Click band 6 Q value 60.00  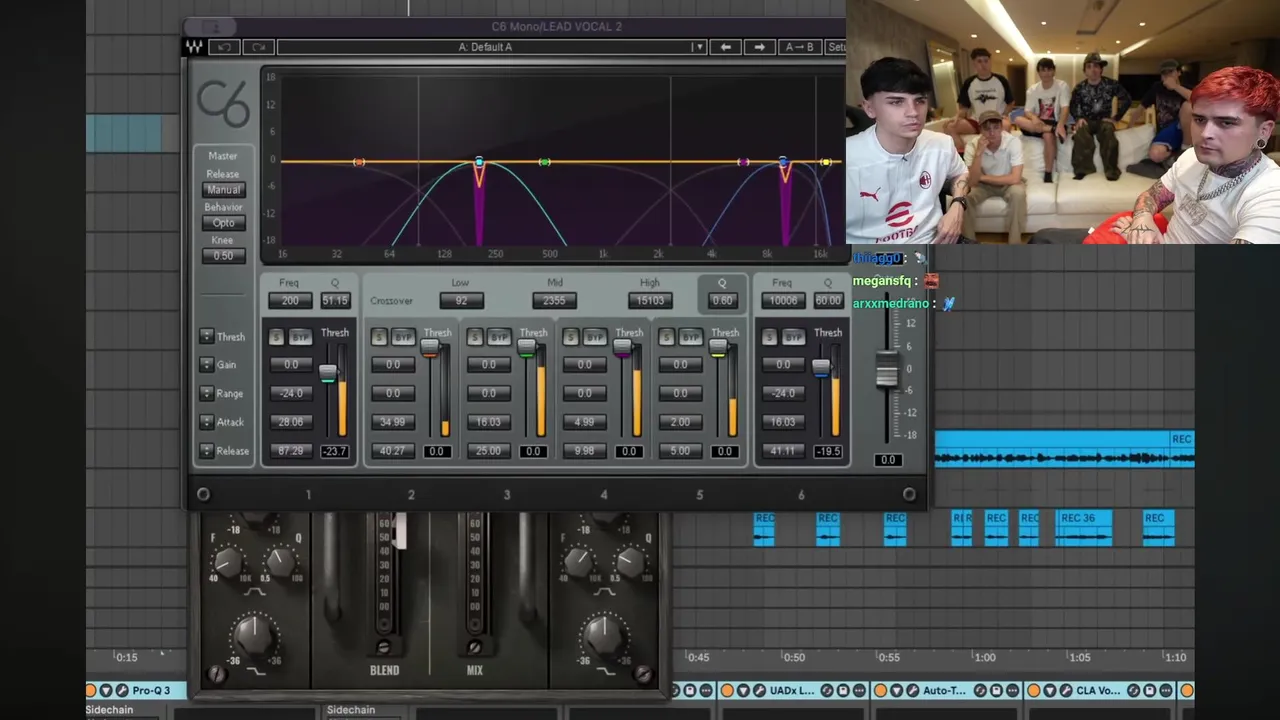(828, 301)
